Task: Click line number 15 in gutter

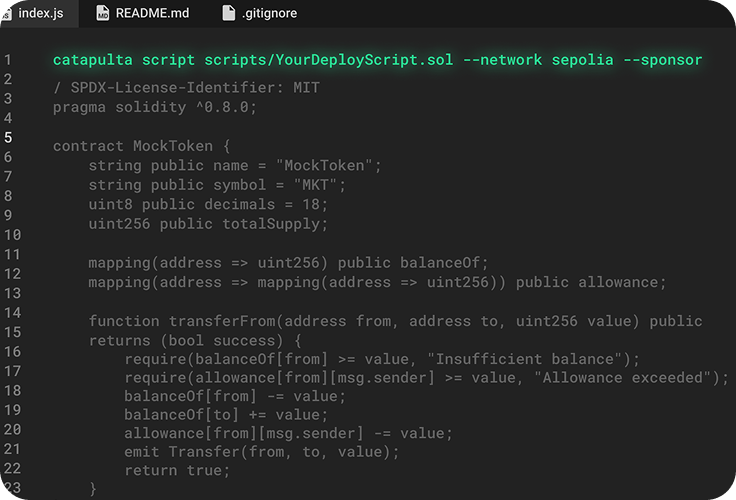Action: (x=13, y=332)
